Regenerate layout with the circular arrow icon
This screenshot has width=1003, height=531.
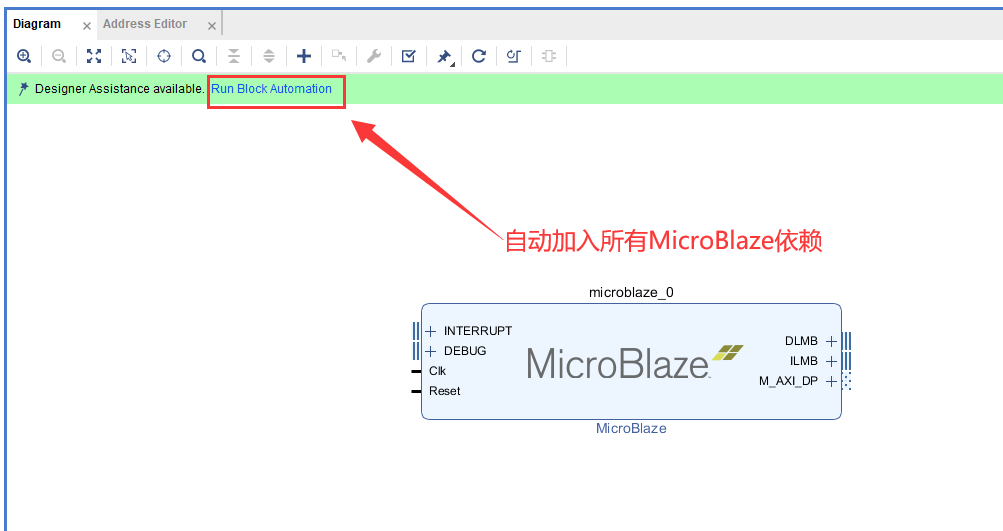click(478, 56)
